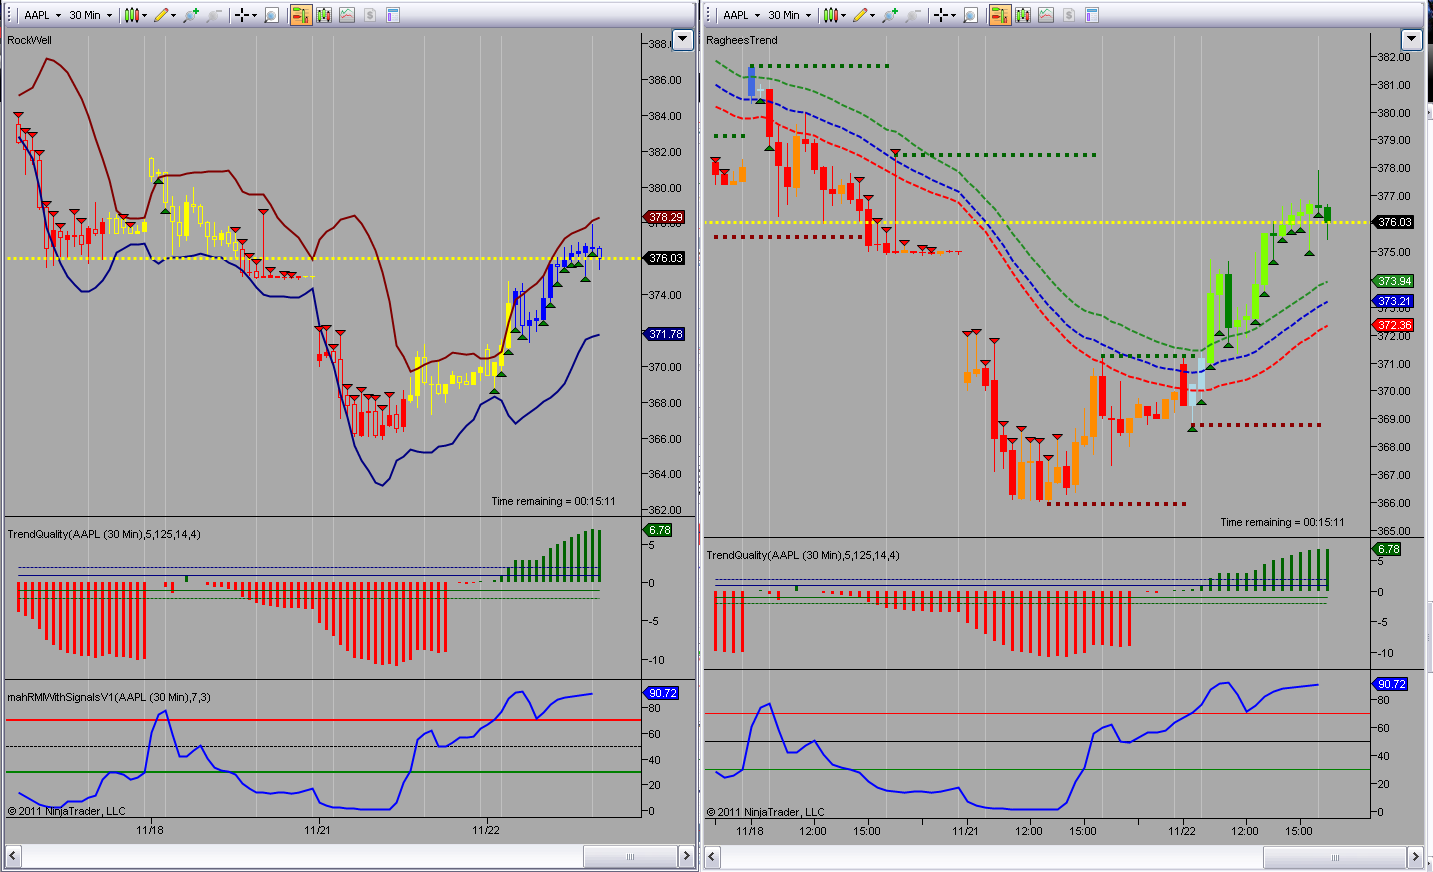Click Time remaining text on RockWell chart
Viewport: 1433px width, 872px height.
[553, 501]
